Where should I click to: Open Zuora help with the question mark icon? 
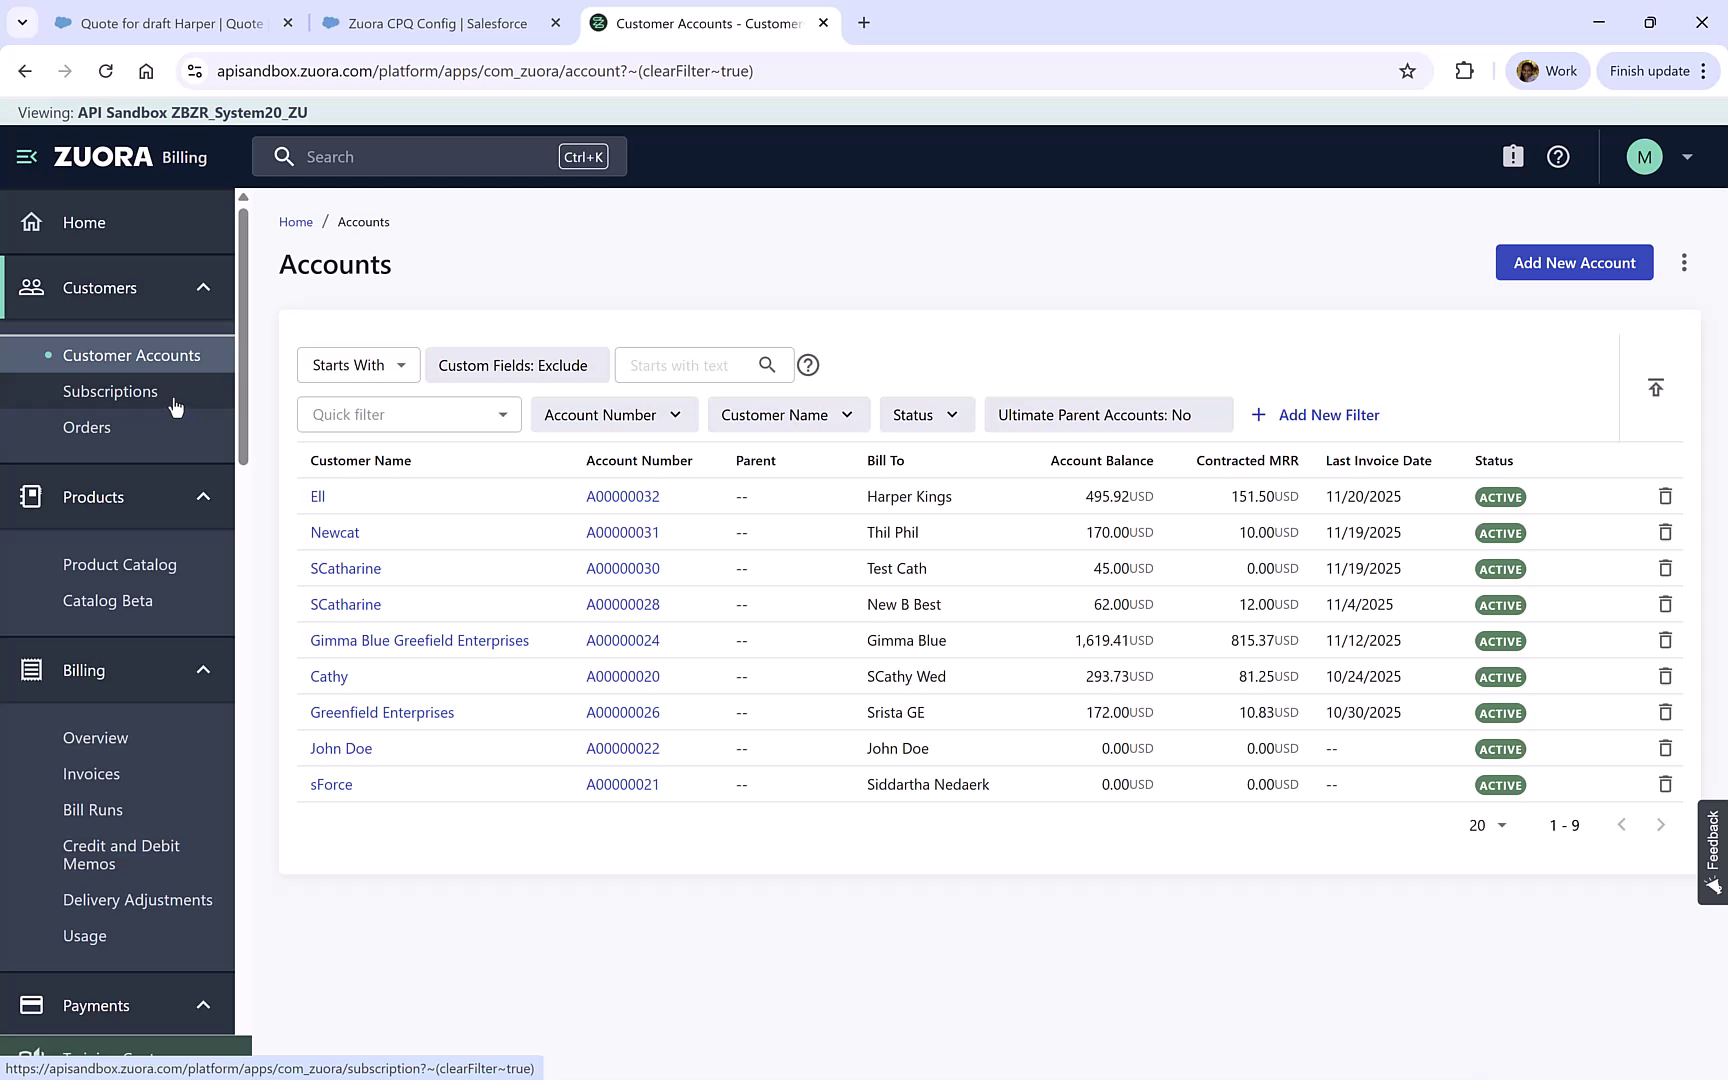(x=1558, y=156)
